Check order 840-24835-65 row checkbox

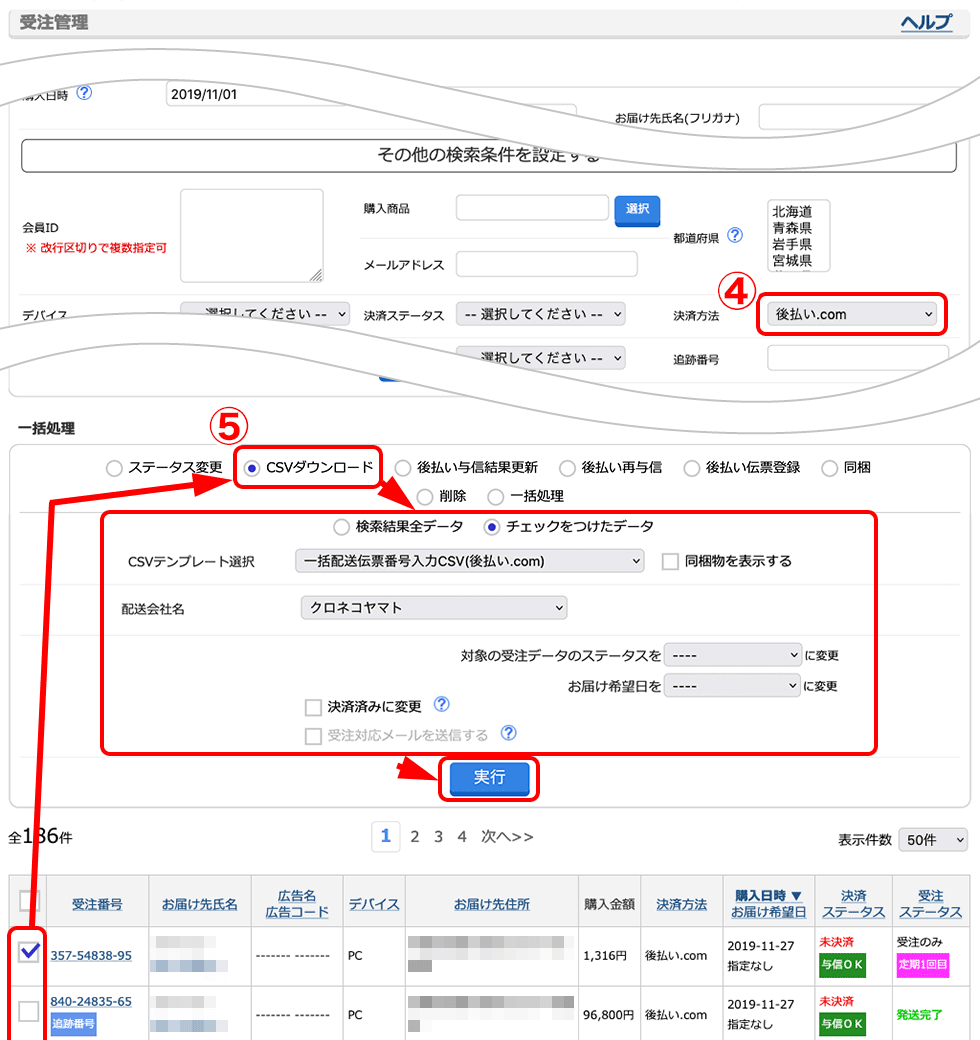(x=29, y=1011)
